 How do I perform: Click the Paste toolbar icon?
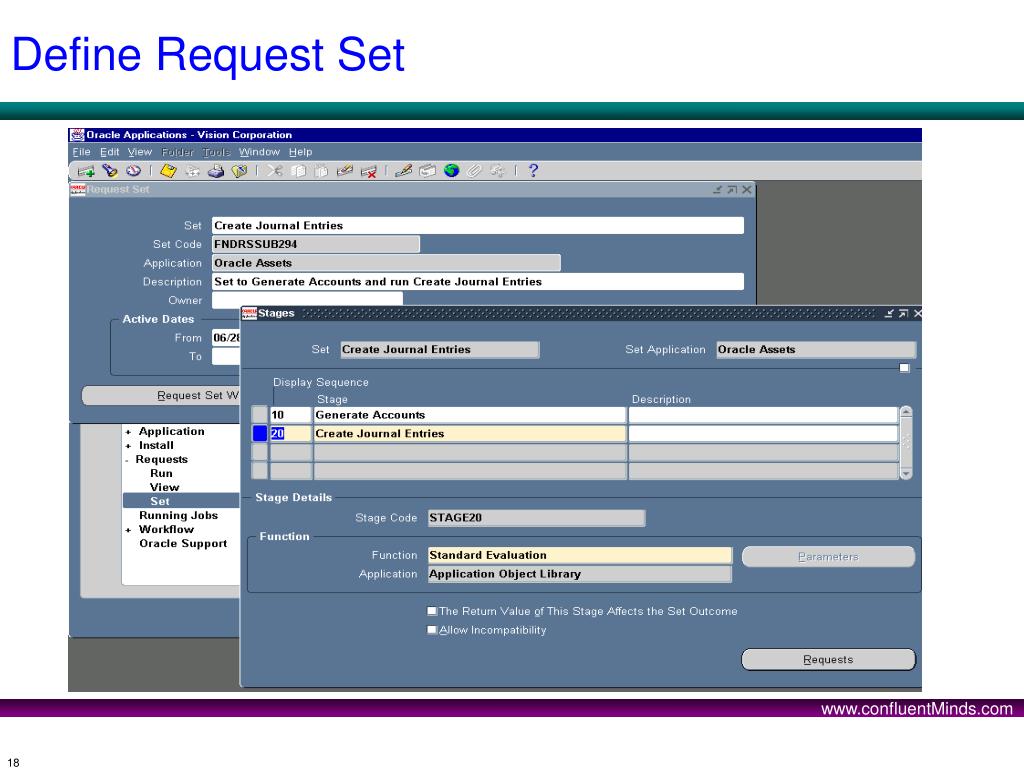(321, 171)
